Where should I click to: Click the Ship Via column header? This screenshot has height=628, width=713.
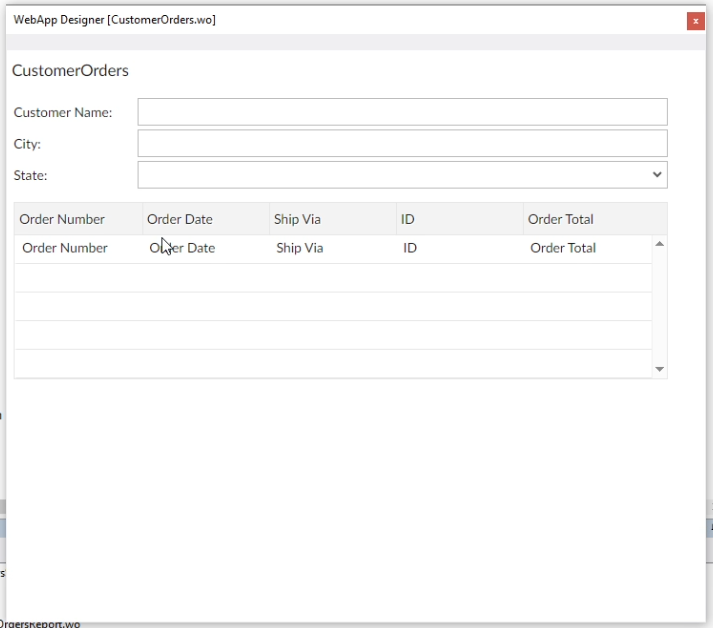pyautogui.click(x=297, y=219)
